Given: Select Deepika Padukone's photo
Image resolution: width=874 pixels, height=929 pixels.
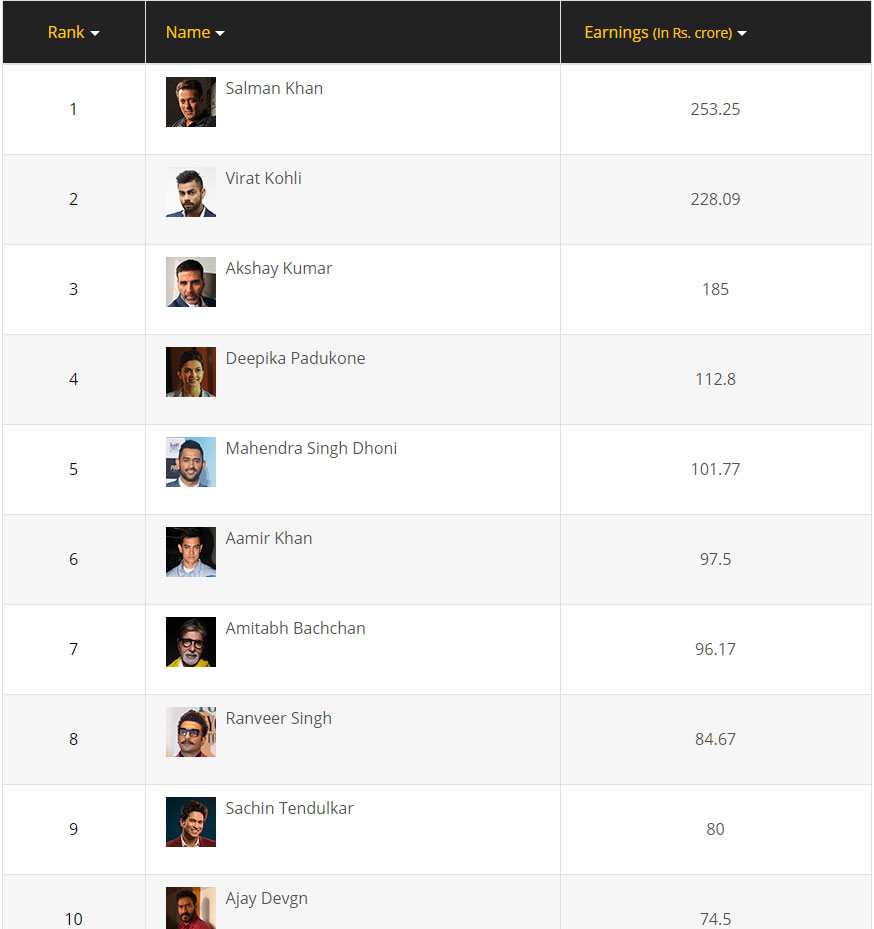Looking at the screenshot, I should click(x=191, y=372).
